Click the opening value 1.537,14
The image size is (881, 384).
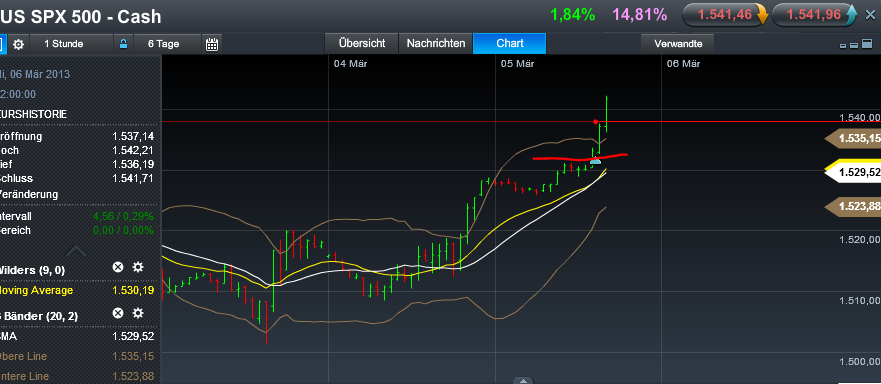coord(133,136)
